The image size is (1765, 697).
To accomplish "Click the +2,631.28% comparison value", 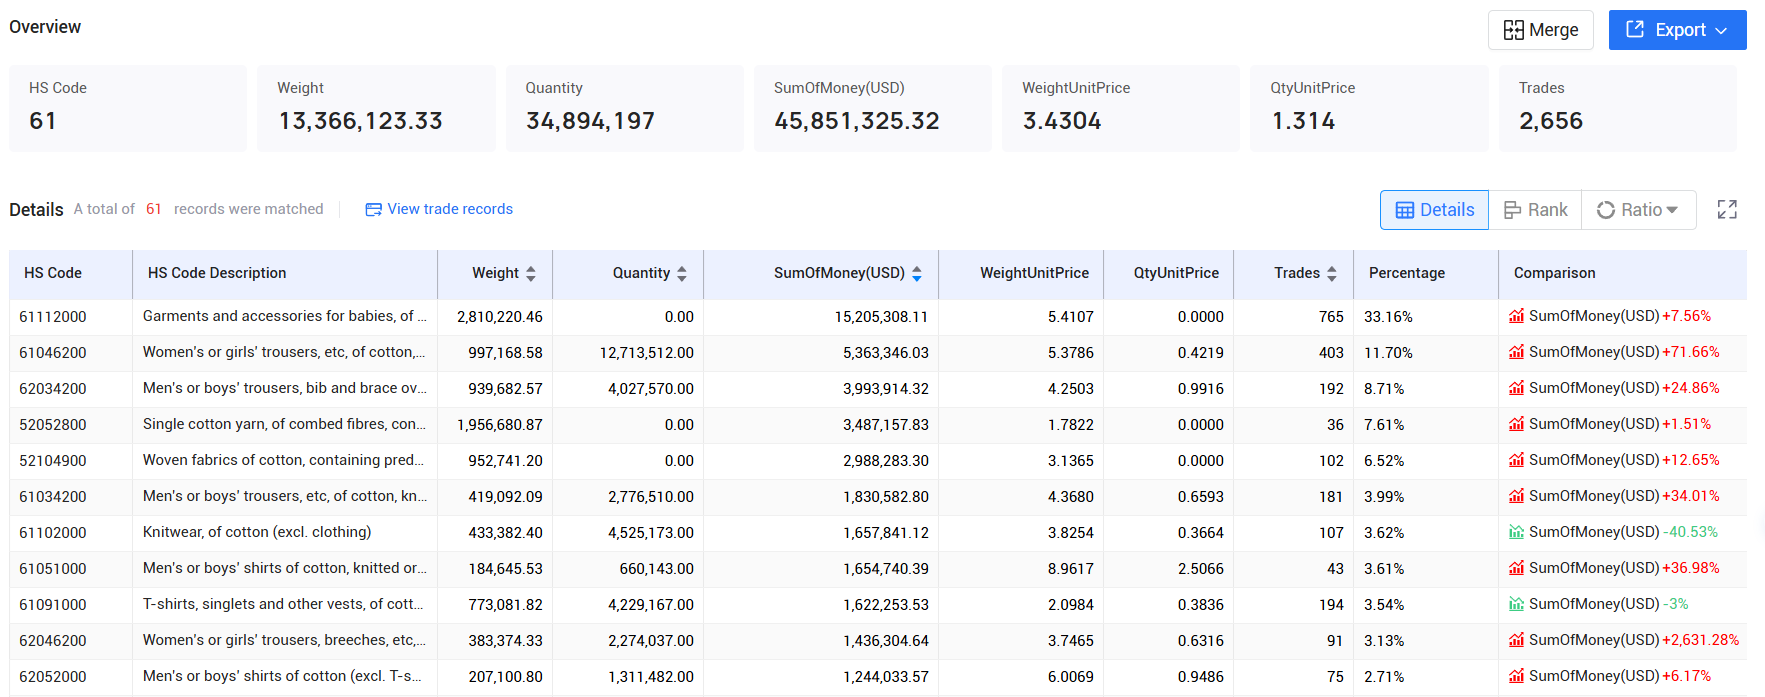I will [1700, 640].
